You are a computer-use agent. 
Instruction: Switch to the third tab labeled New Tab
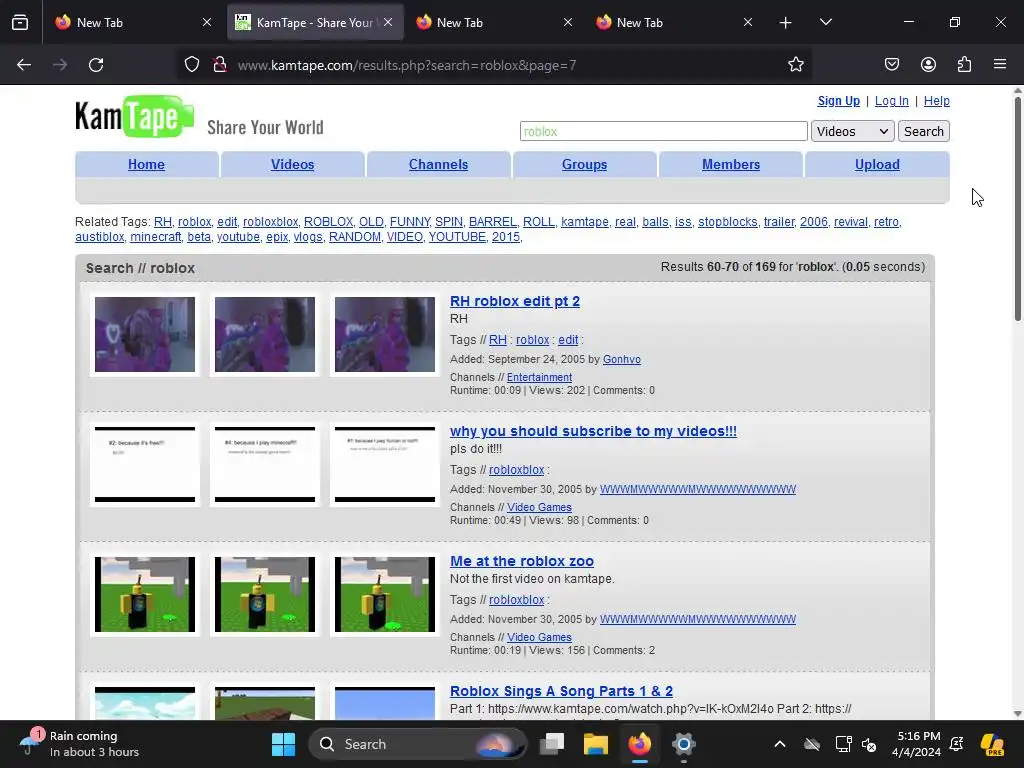click(494, 22)
